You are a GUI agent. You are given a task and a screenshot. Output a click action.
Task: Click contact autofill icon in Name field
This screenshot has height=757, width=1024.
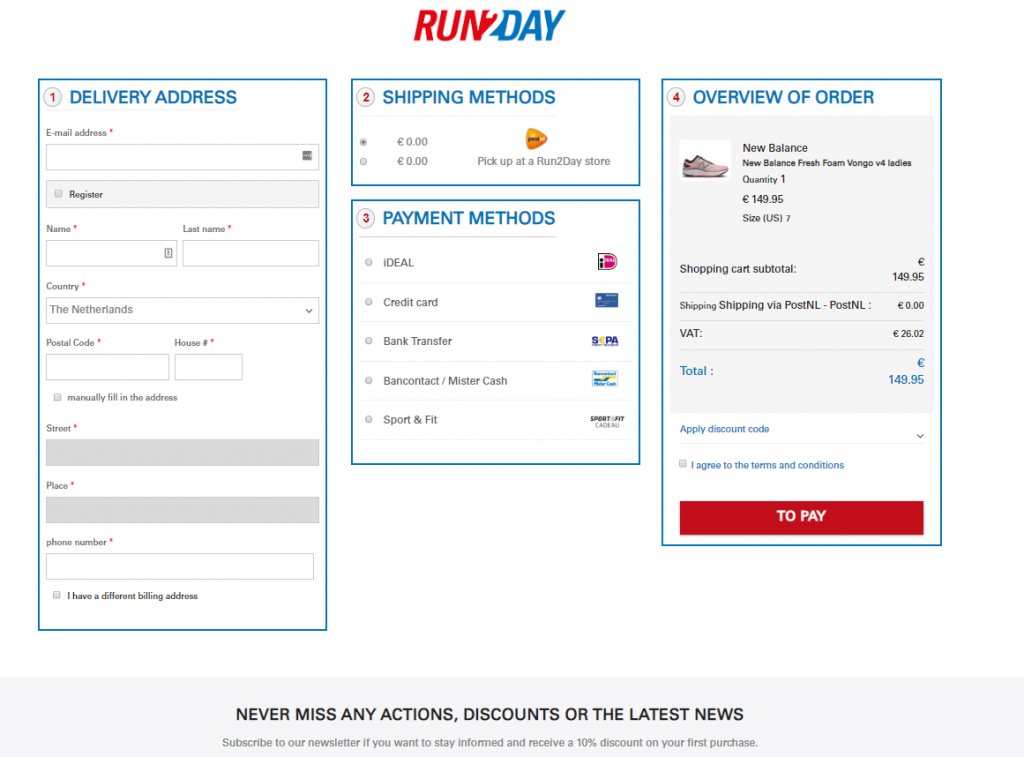pos(168,253)
